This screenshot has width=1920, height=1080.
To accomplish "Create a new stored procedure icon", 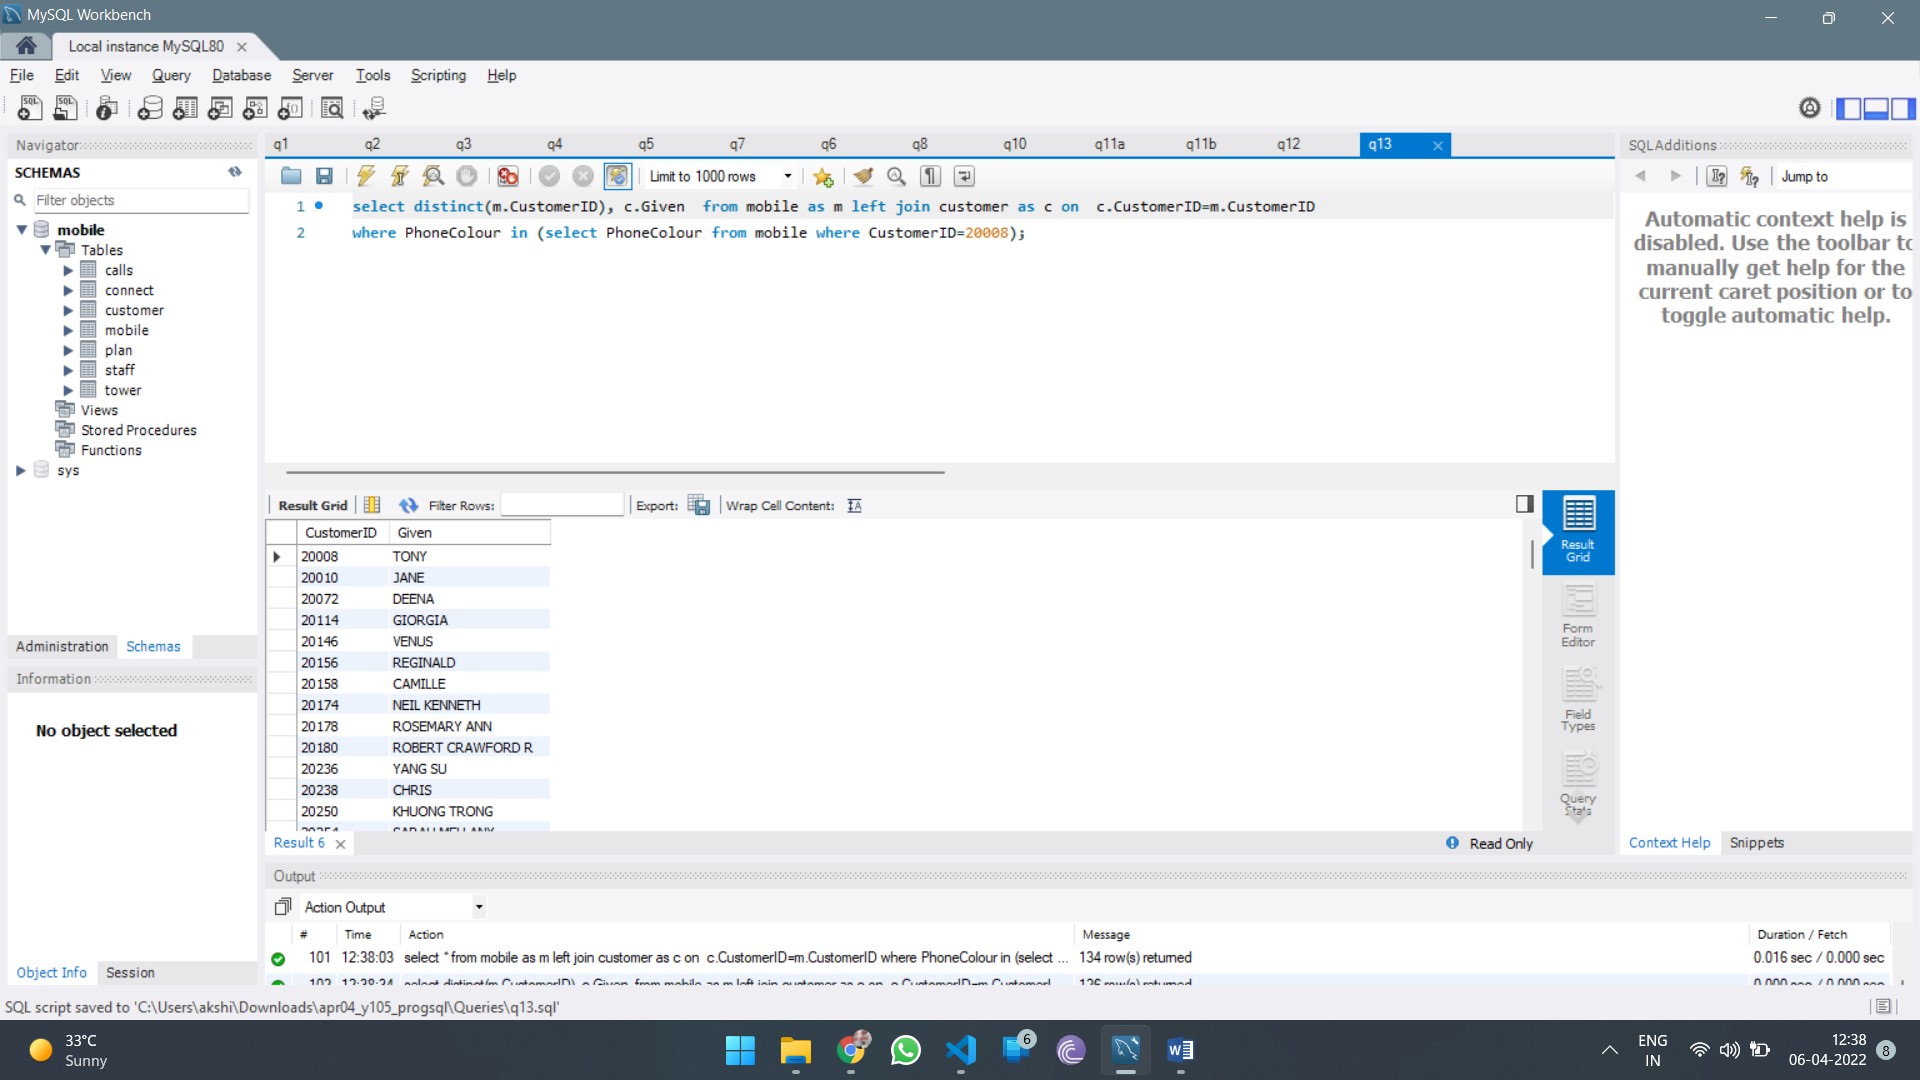I will click(x=255, y=108).
